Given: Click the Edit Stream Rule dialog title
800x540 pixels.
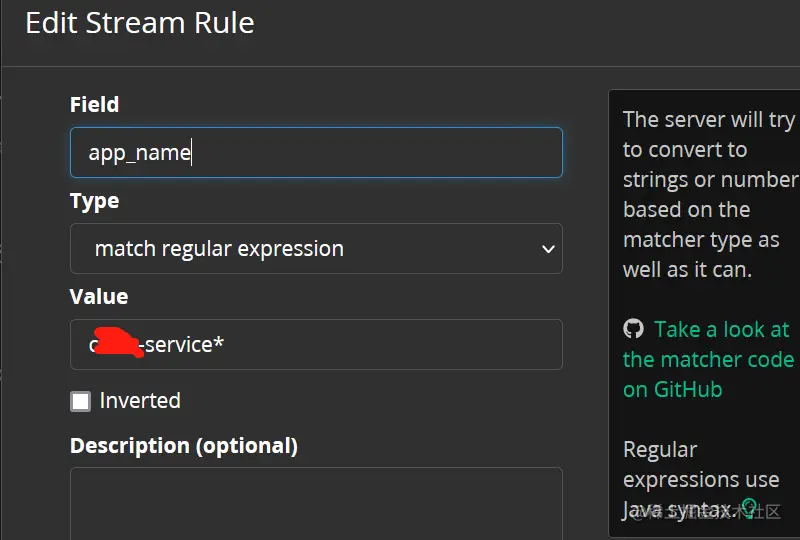Looking at the screenshot, I should tap(140, 23).
